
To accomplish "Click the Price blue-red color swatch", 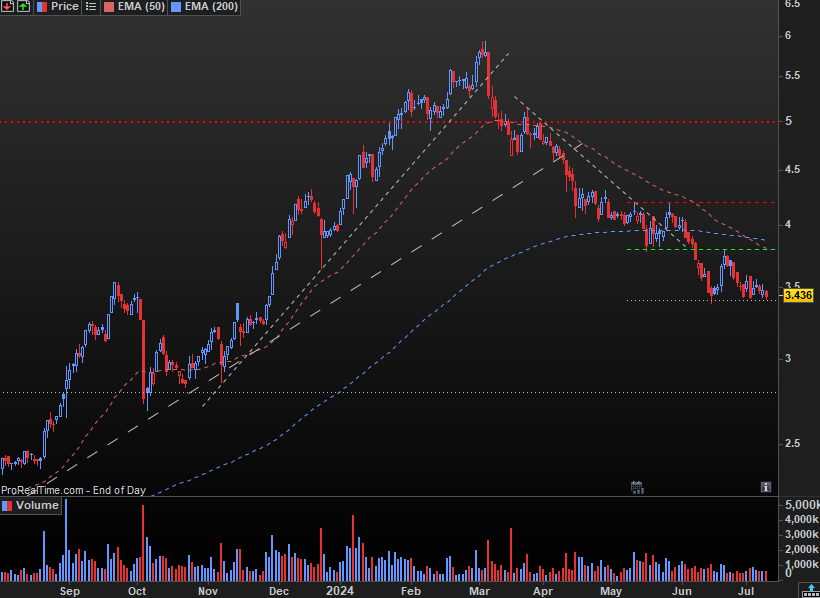I will (x=42, y=7).
